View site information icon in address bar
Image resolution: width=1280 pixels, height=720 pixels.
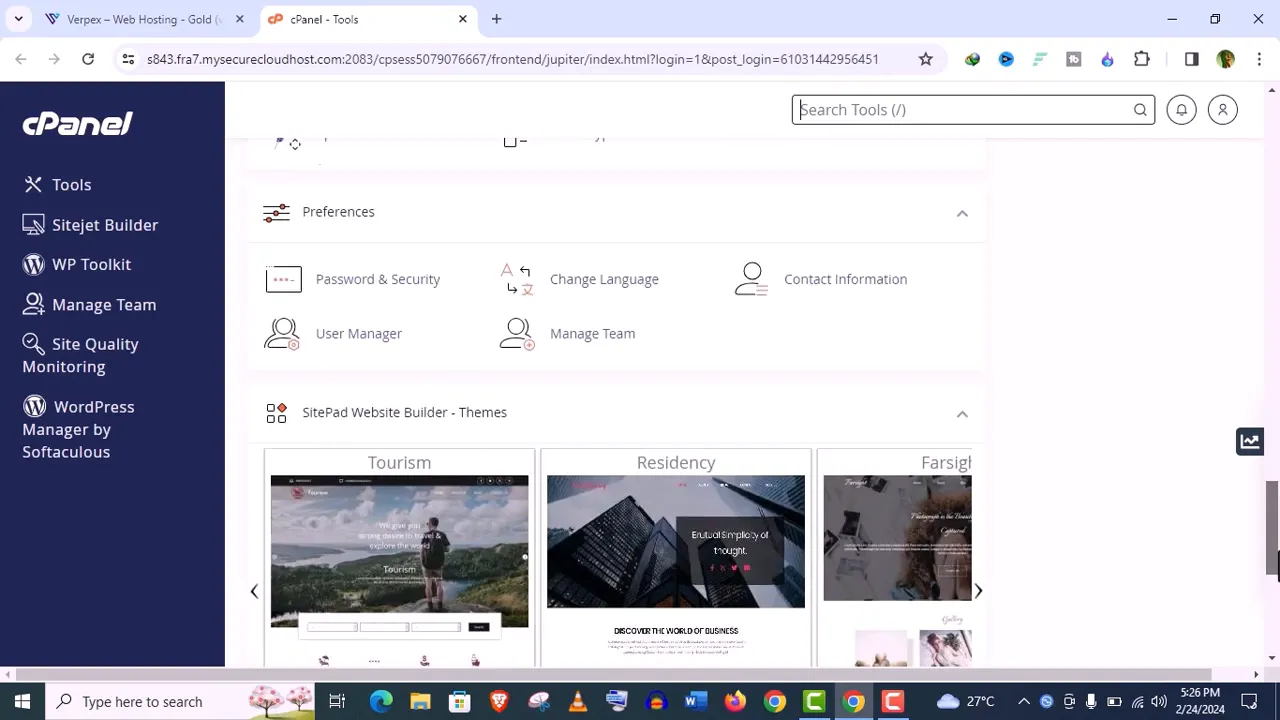(x=128, y=59)
